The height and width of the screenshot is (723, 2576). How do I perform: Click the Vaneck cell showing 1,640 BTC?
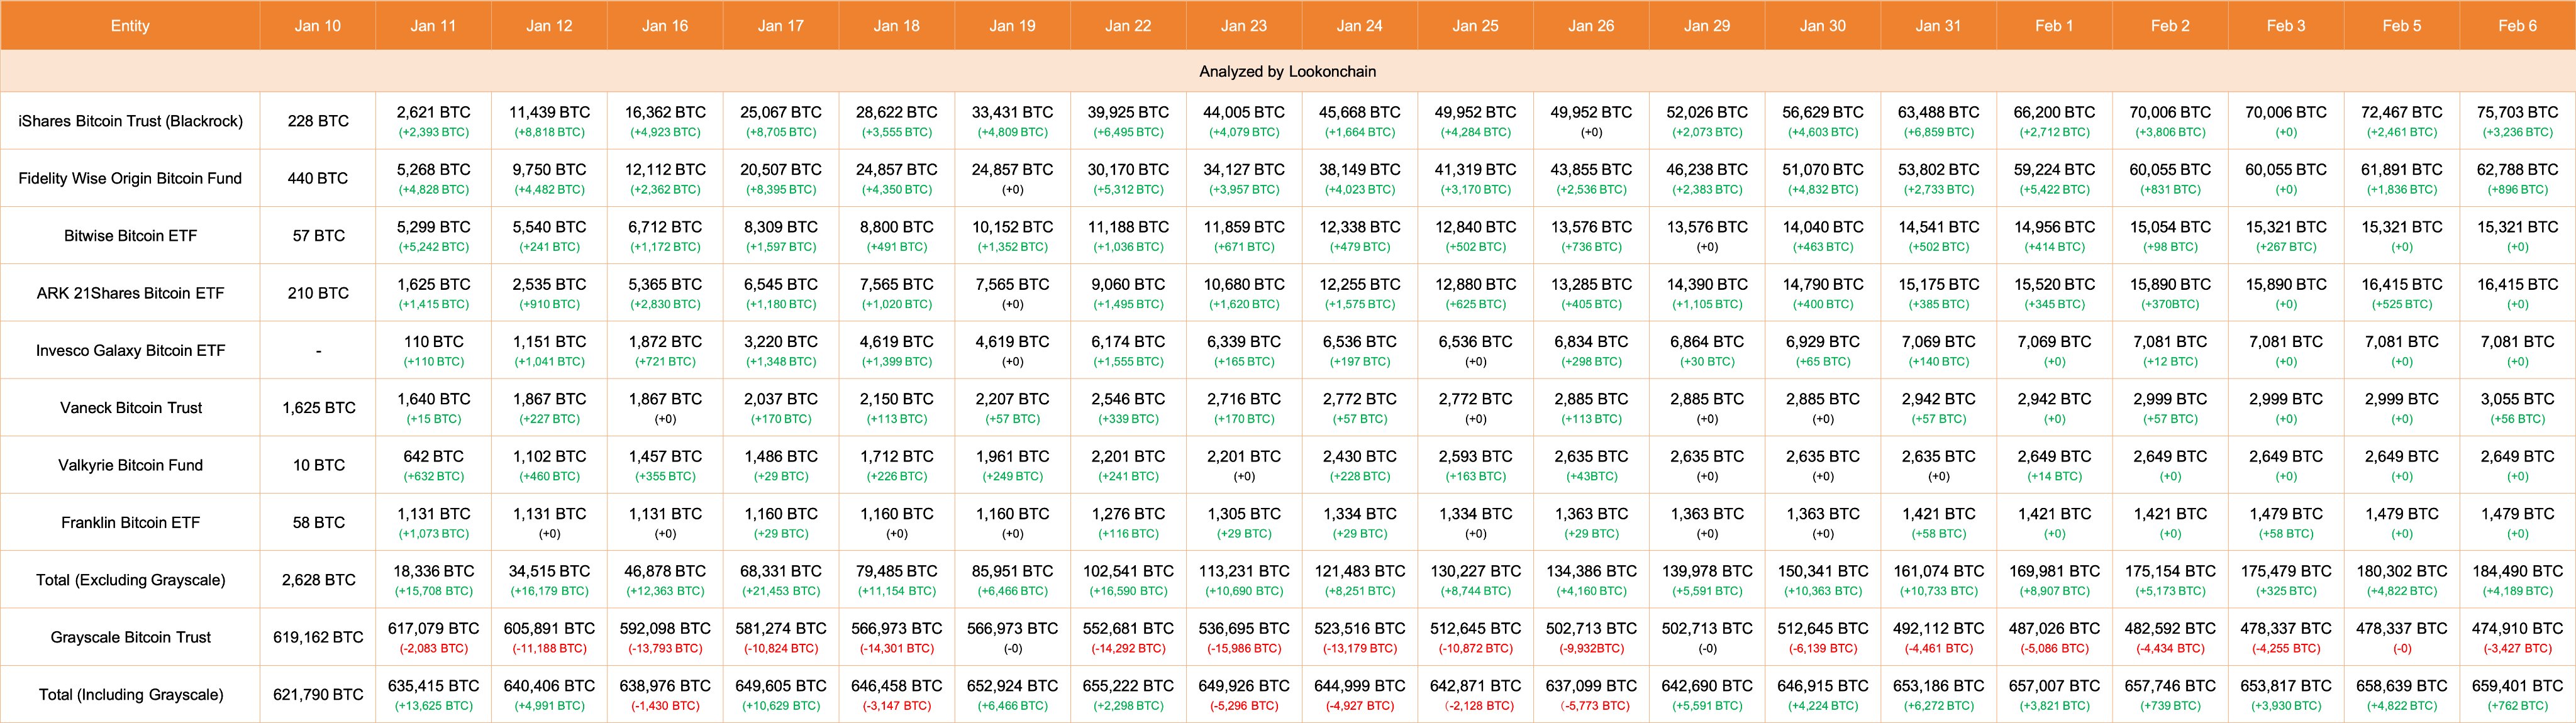pos(433,407)
